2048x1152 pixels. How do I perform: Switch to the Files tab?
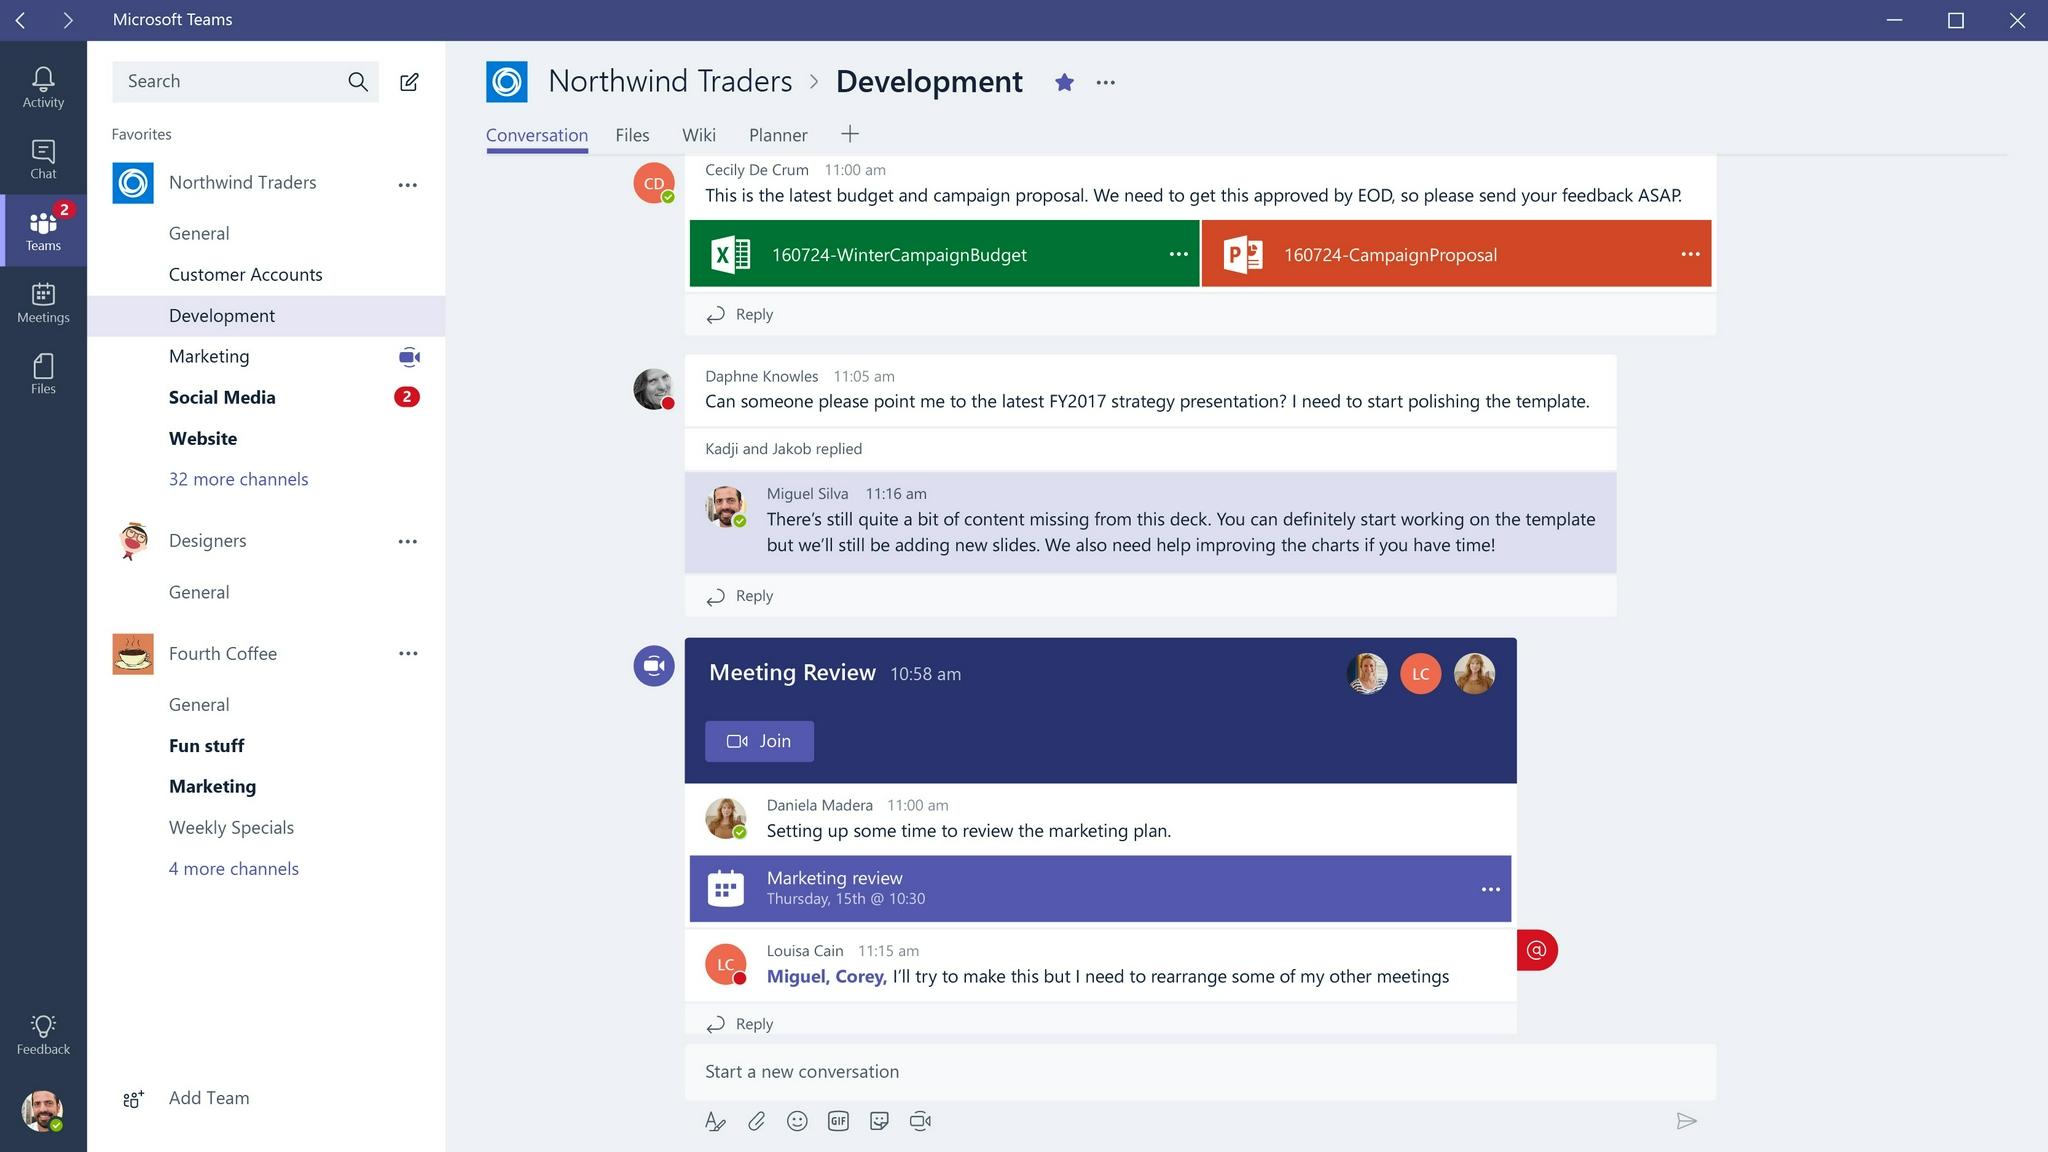[632, 134]
